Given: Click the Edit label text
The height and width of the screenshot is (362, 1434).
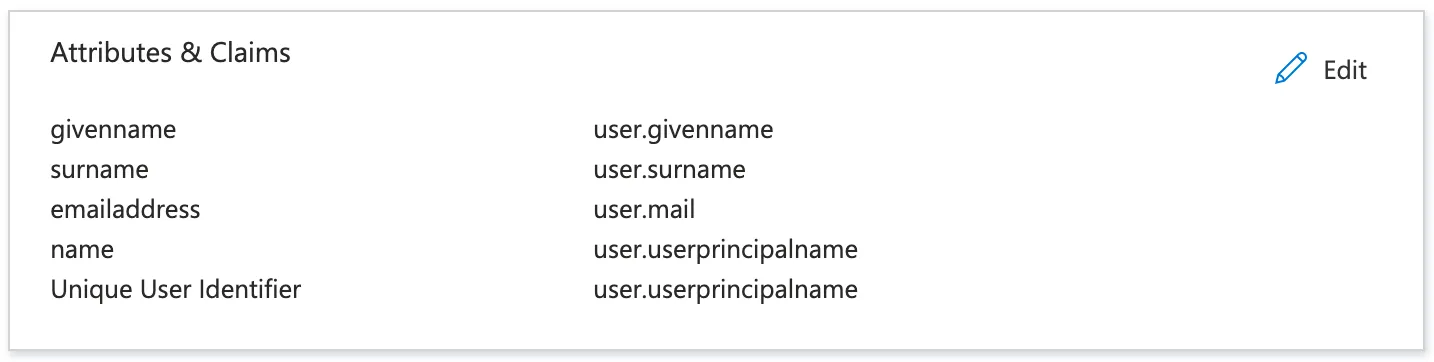Looking at the screenshot, I should click(x=1345, y=70).
